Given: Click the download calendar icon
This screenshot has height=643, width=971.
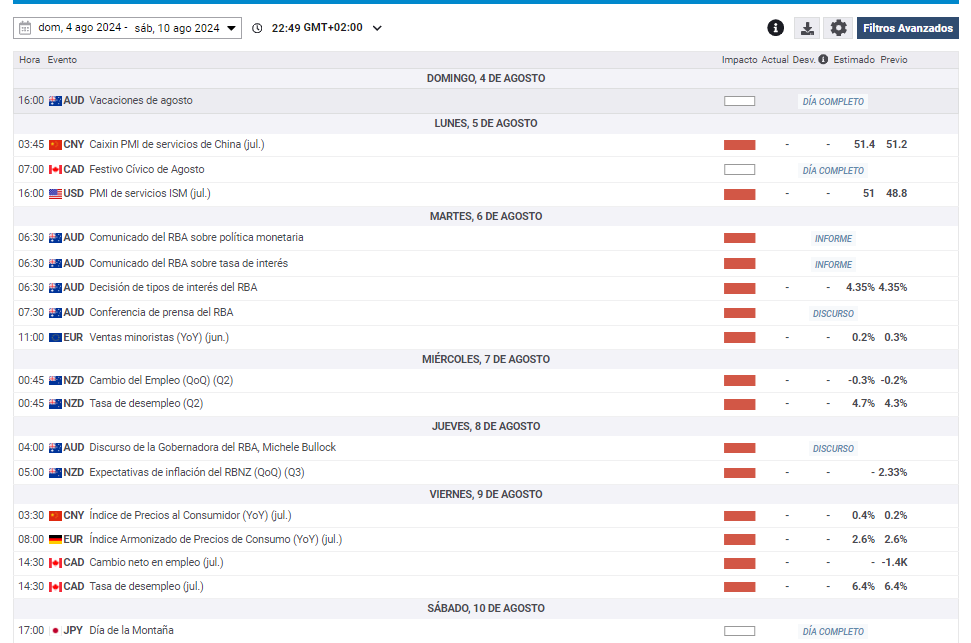Looking at the screenshot, I should [807, 28].
